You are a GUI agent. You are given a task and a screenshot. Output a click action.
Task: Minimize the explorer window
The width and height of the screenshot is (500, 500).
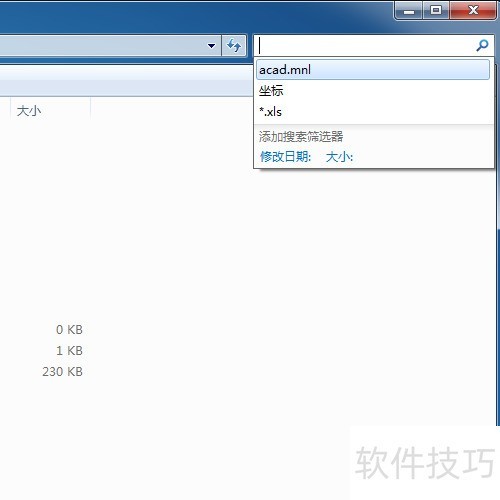(409, 11)
